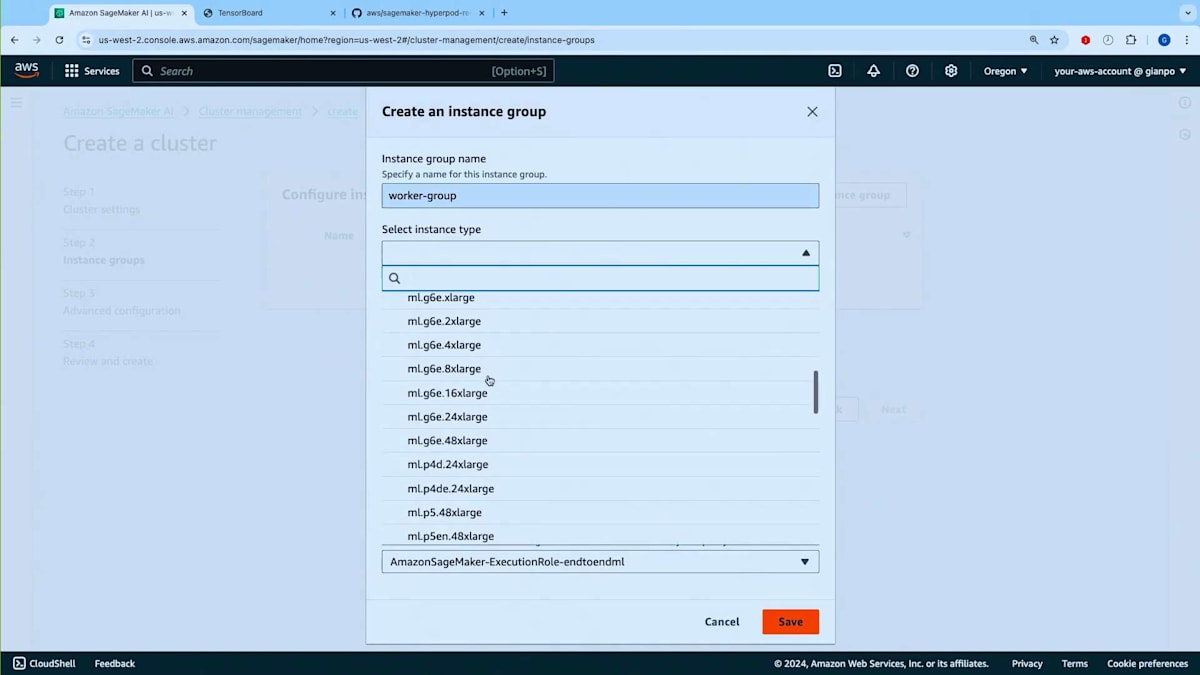This screenshot has width=1200, height=675.
Task: Focus the AWS console Search box
Action: 343,71
